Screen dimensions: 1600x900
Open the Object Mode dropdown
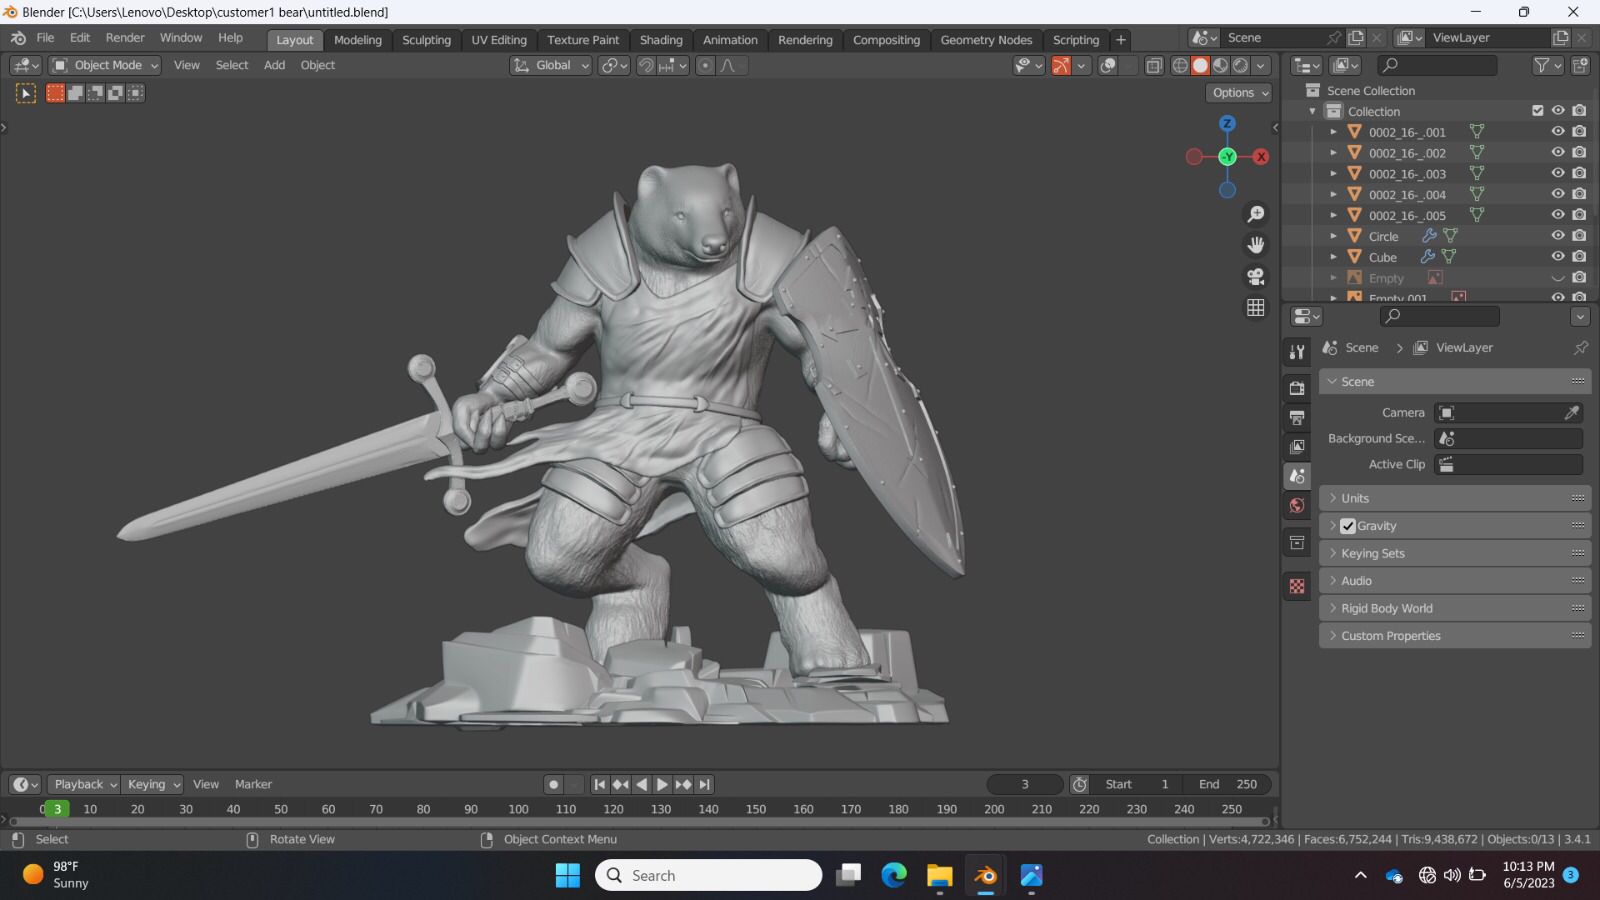coord(105,65)
